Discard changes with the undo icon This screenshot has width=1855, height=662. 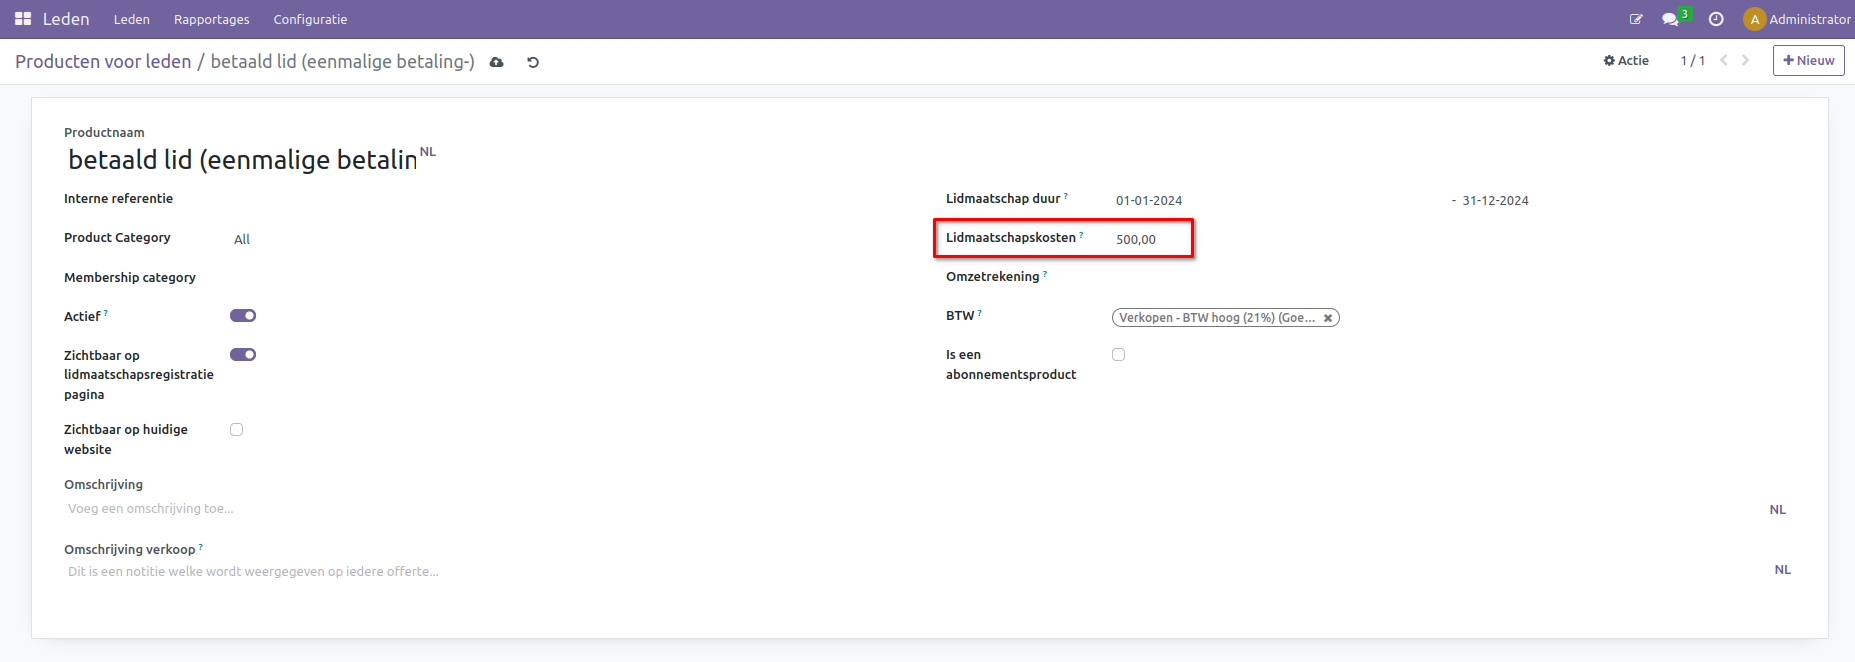(533, 62)
